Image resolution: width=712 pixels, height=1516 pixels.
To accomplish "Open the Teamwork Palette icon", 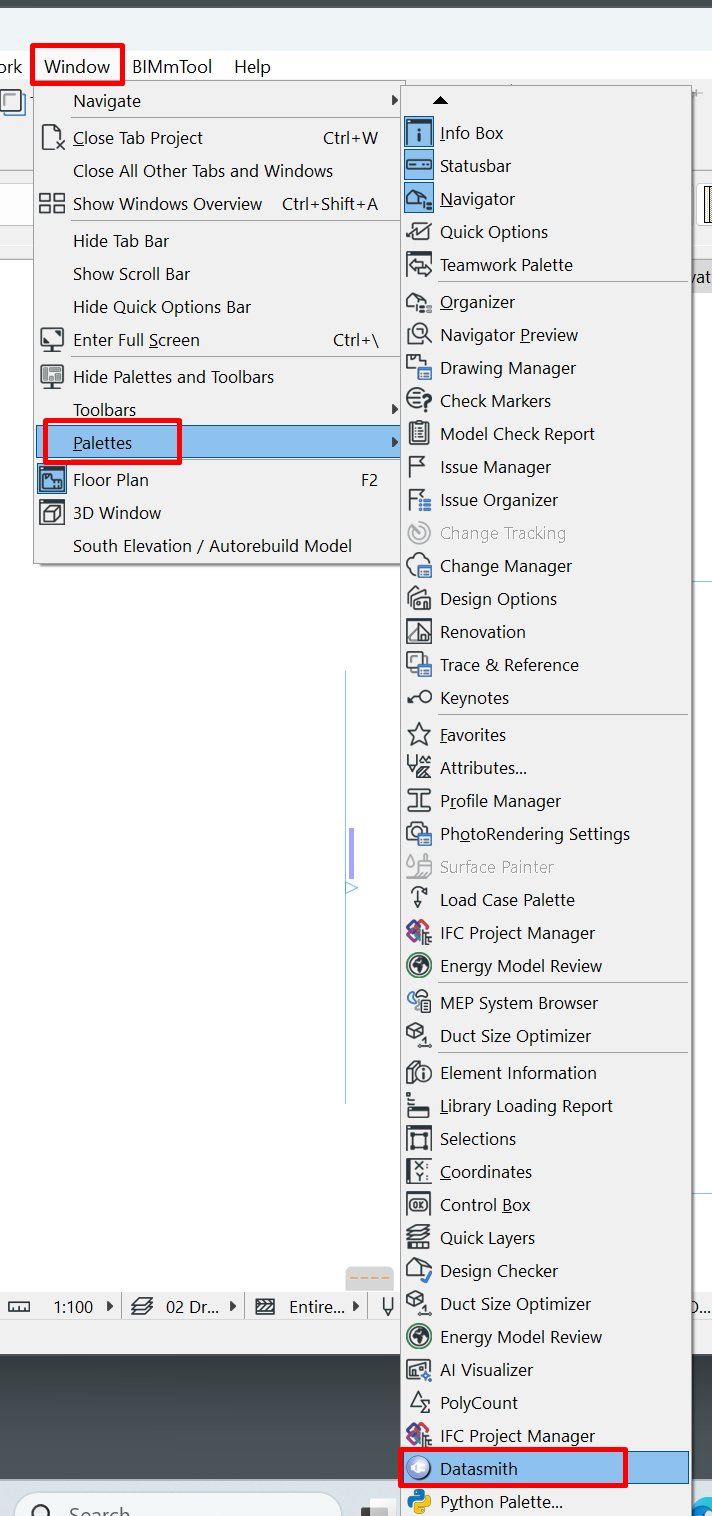I will pyautogui.click(x=419, y=265).
